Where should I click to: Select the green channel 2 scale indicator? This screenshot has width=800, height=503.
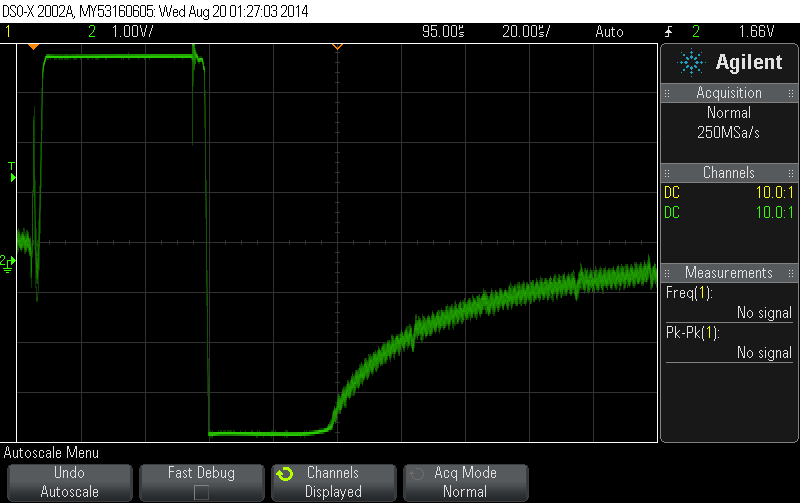[120, 32]
